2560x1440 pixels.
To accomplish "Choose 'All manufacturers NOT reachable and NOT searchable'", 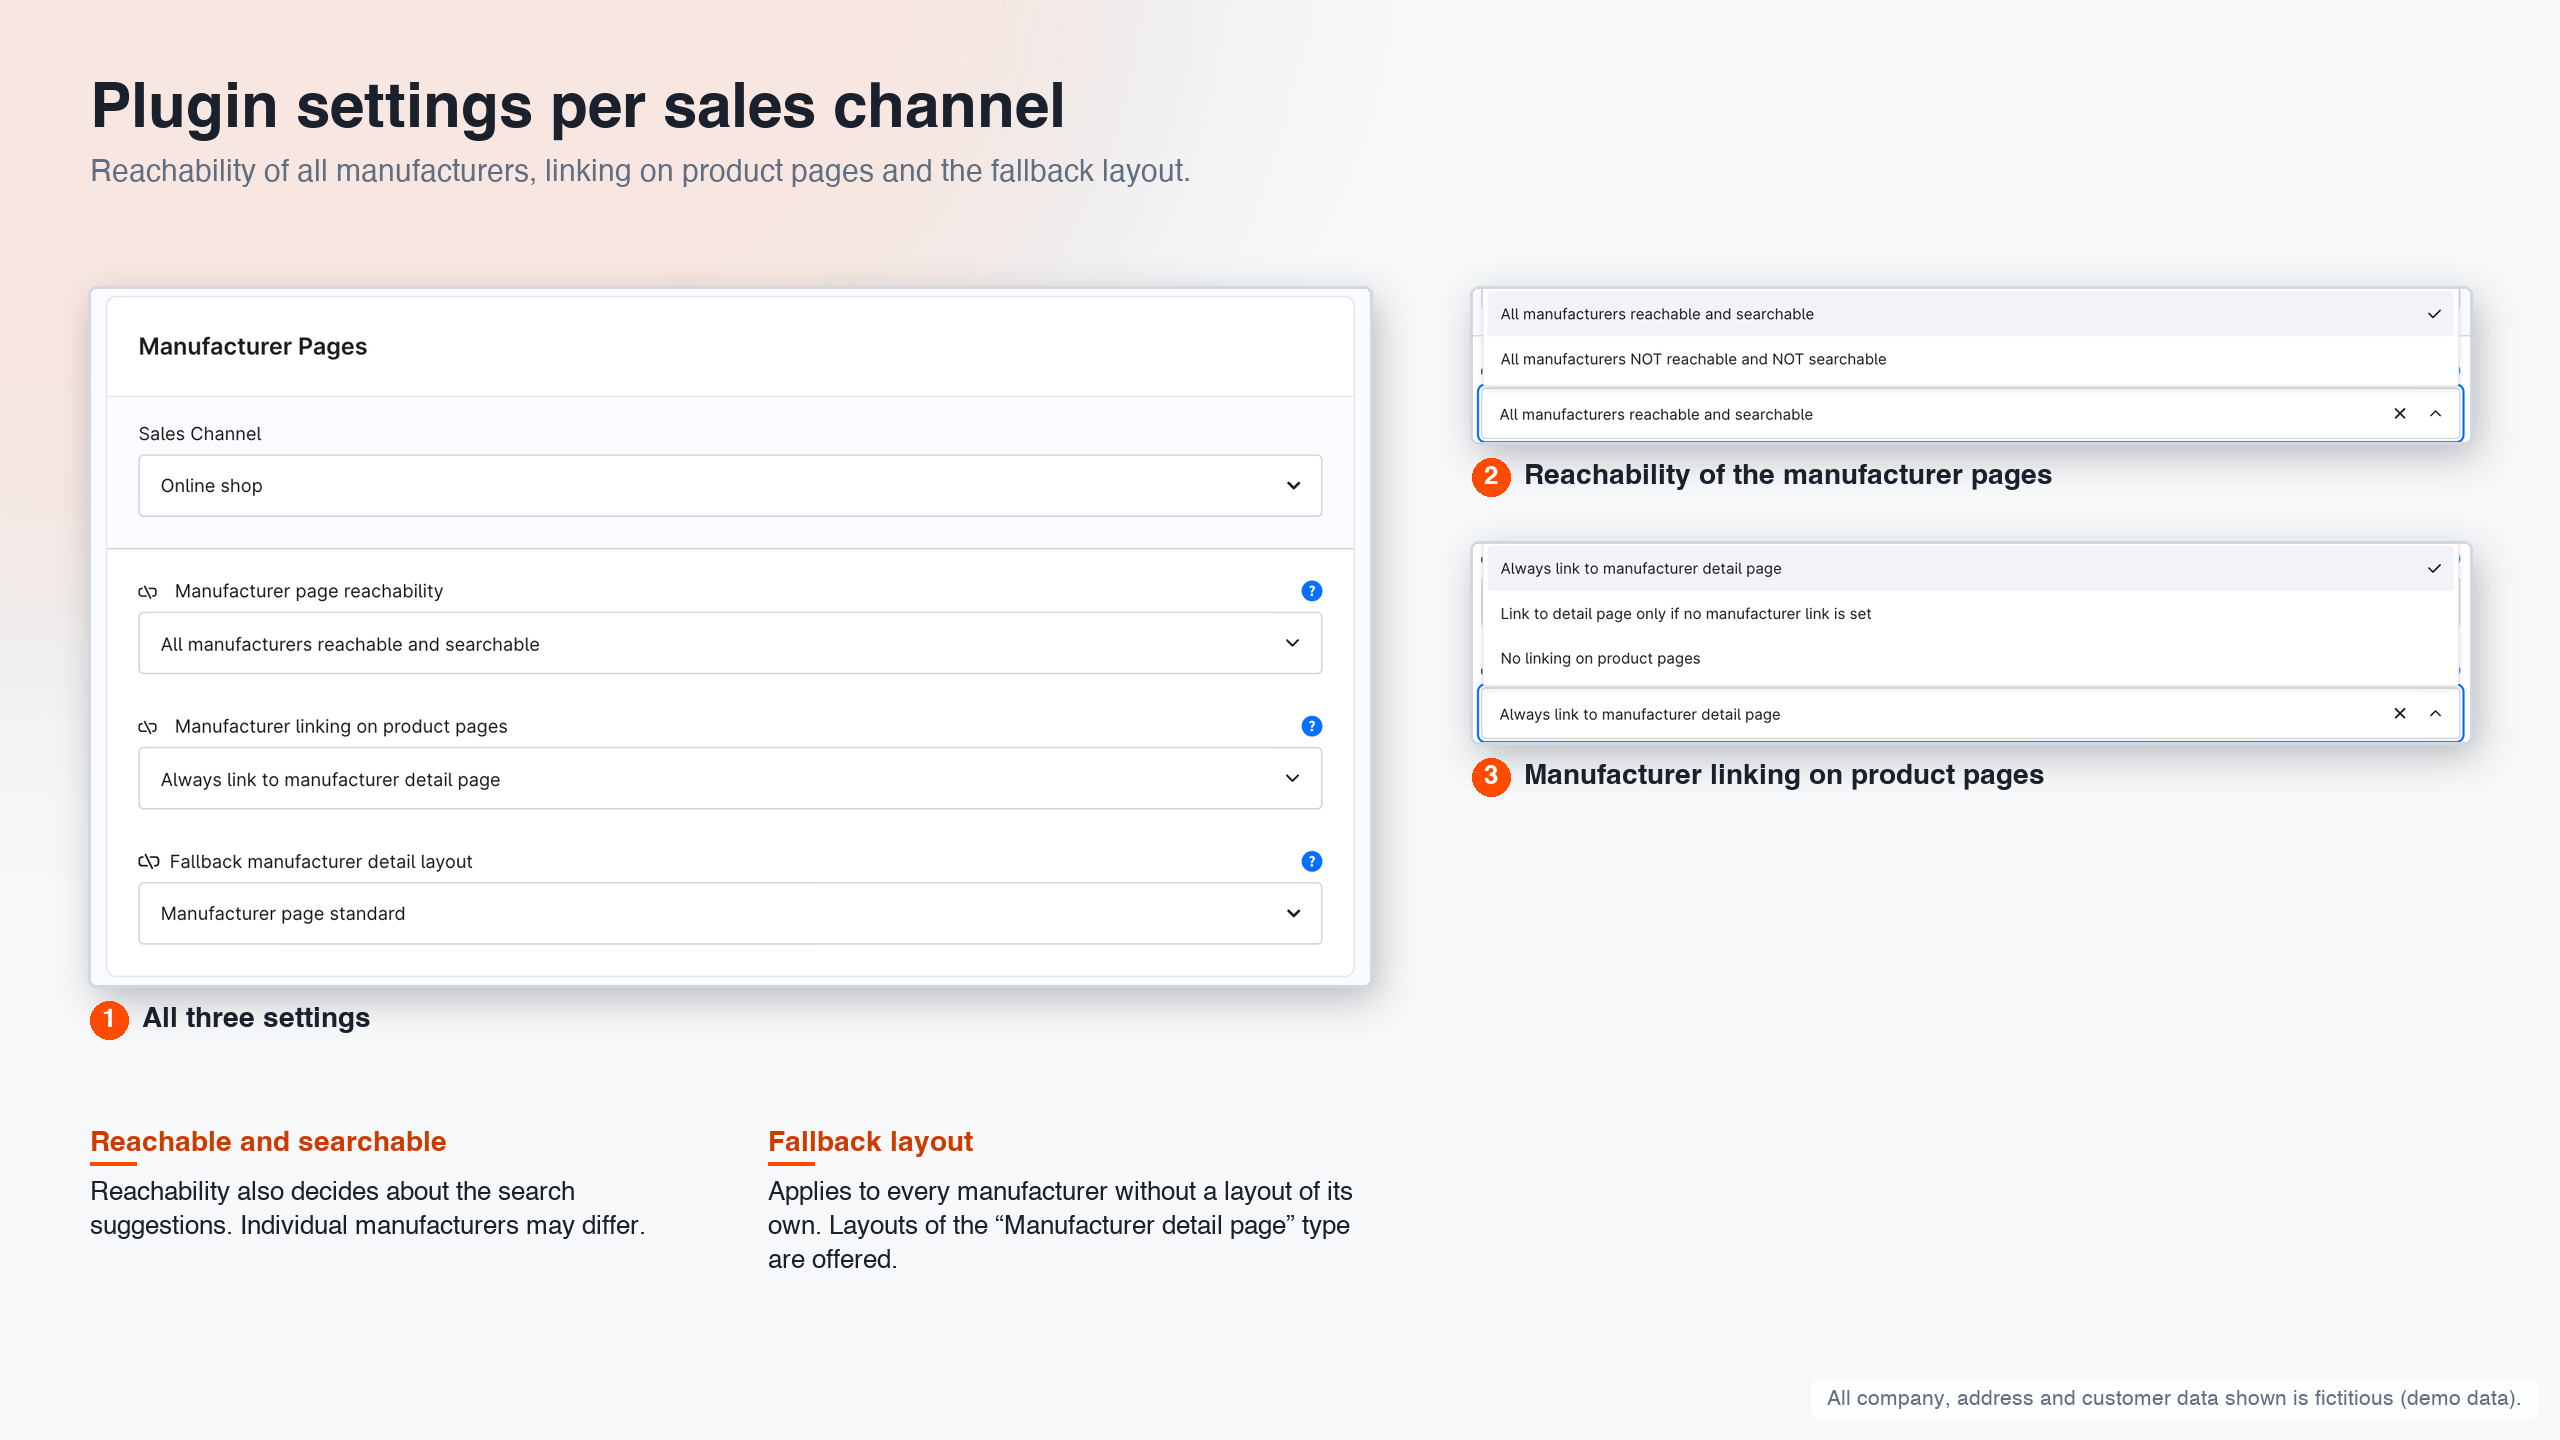I will coord(1970,359).
